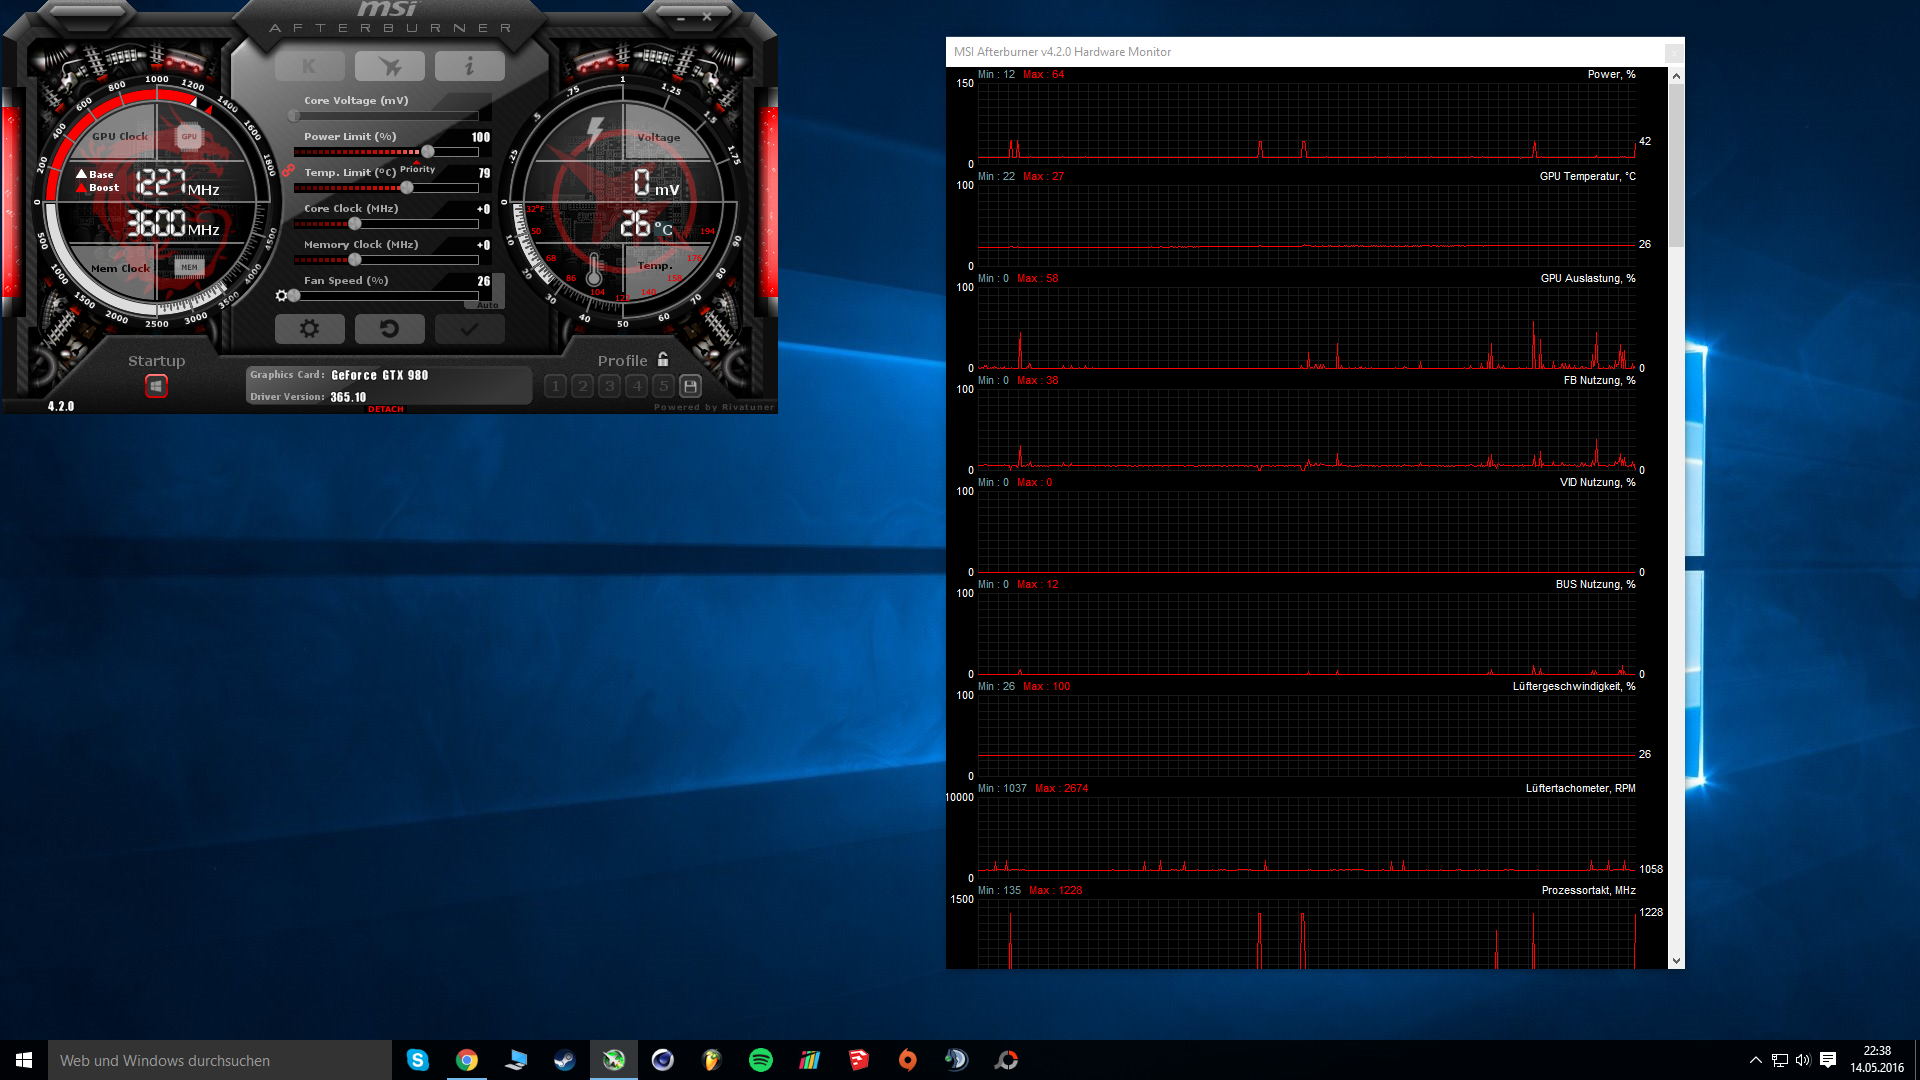
Task: Open Google Chrome from the taskbar
Action: click(467, 1060)
